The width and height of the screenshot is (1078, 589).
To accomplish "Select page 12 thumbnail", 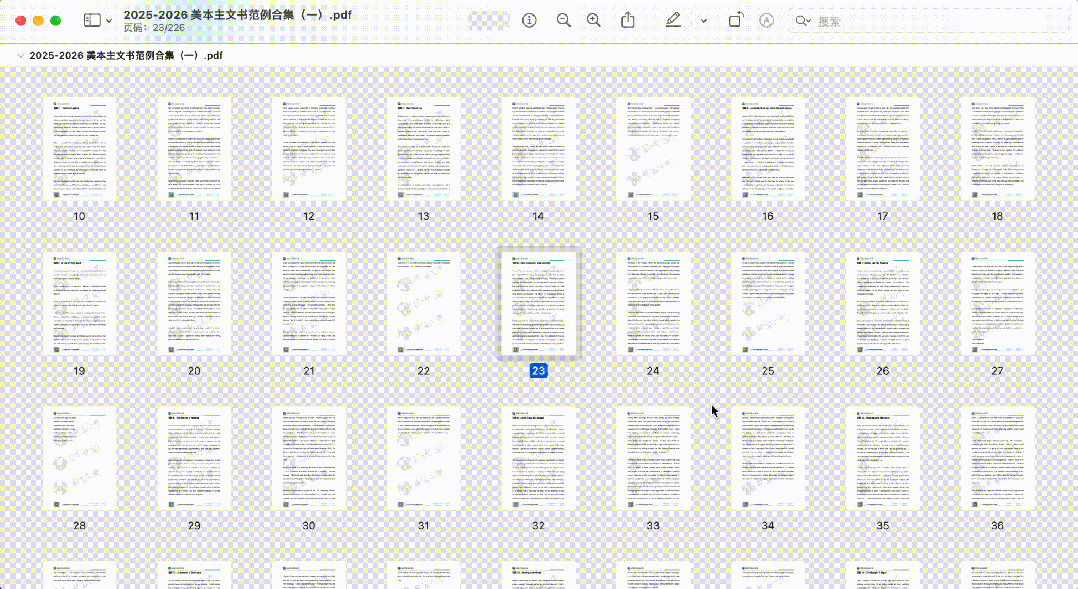I will [x=309, y=149].
